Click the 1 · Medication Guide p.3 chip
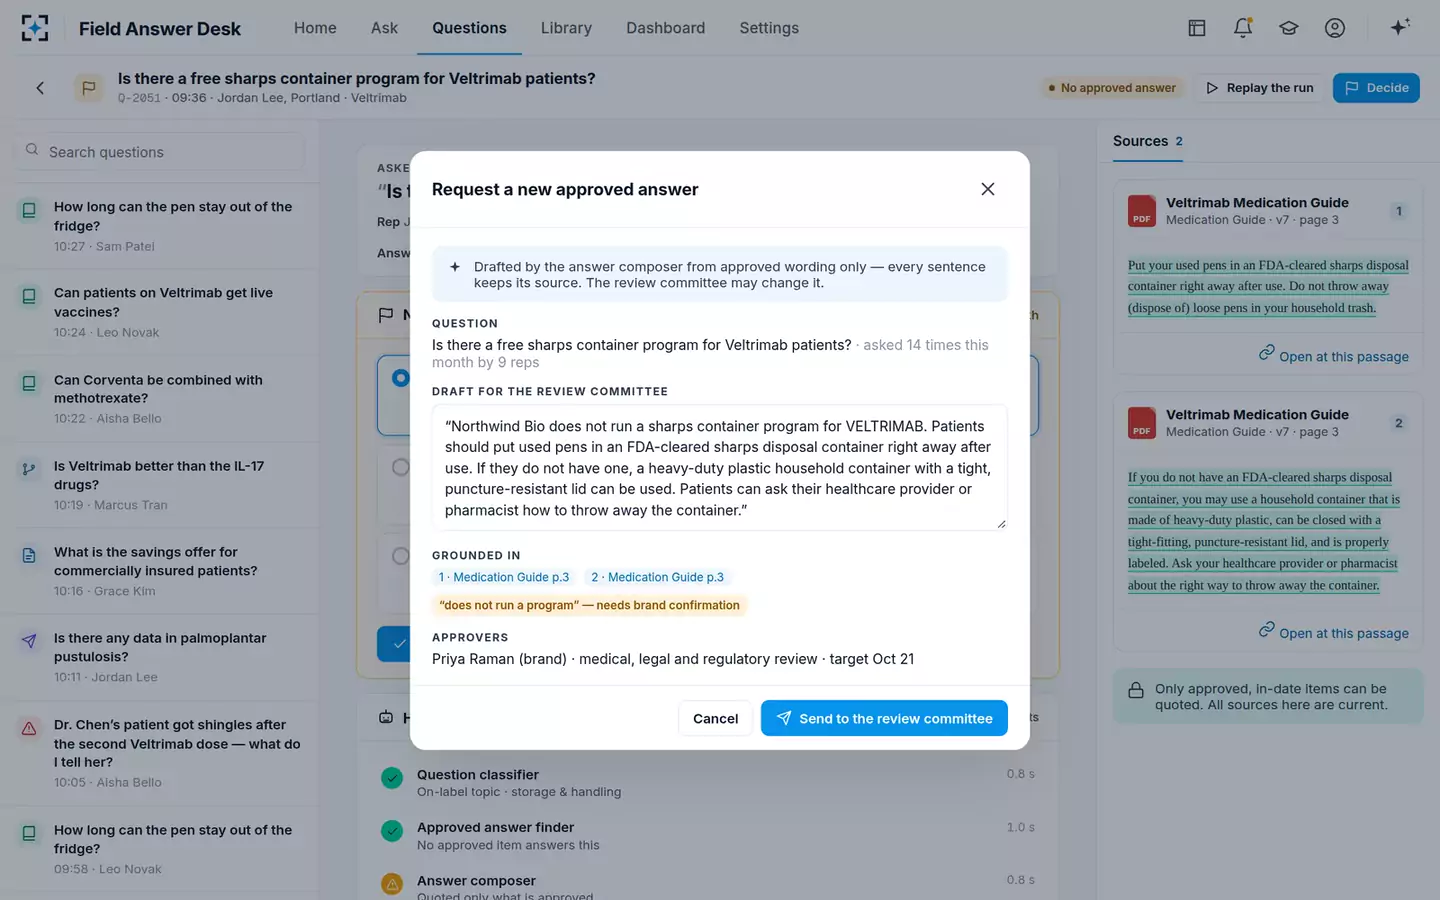 pyautogui.click(x=504, y=577)
